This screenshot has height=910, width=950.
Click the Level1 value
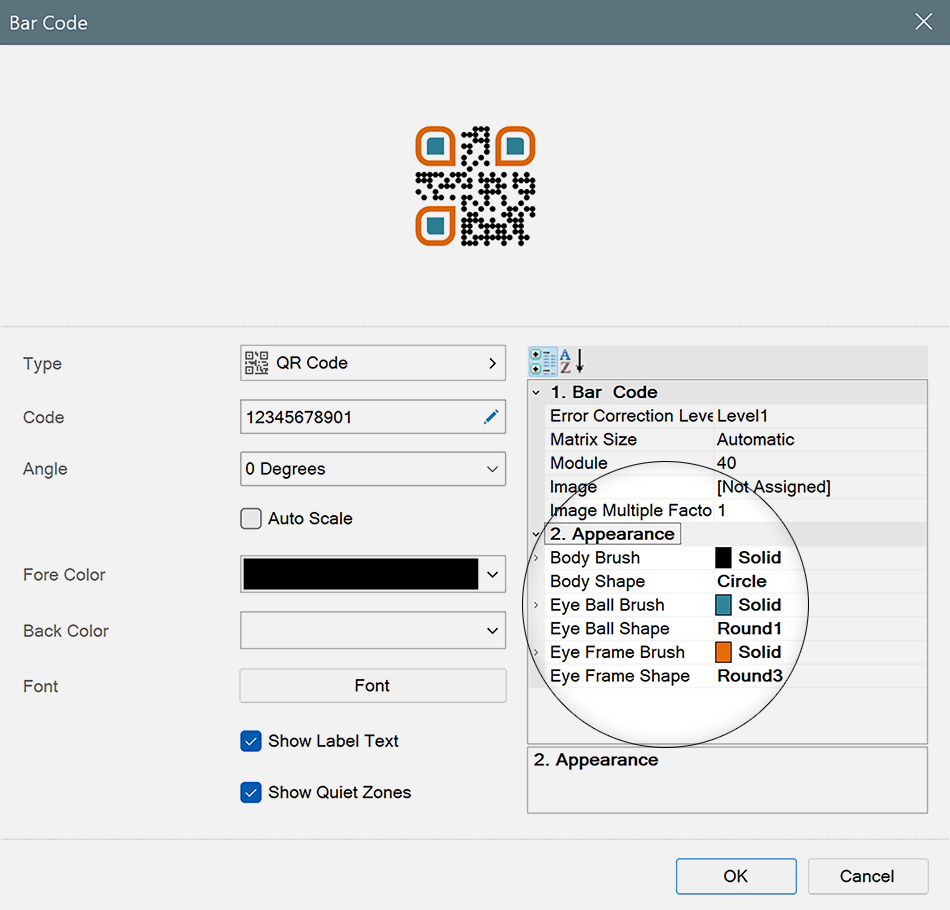pos(742,416)
